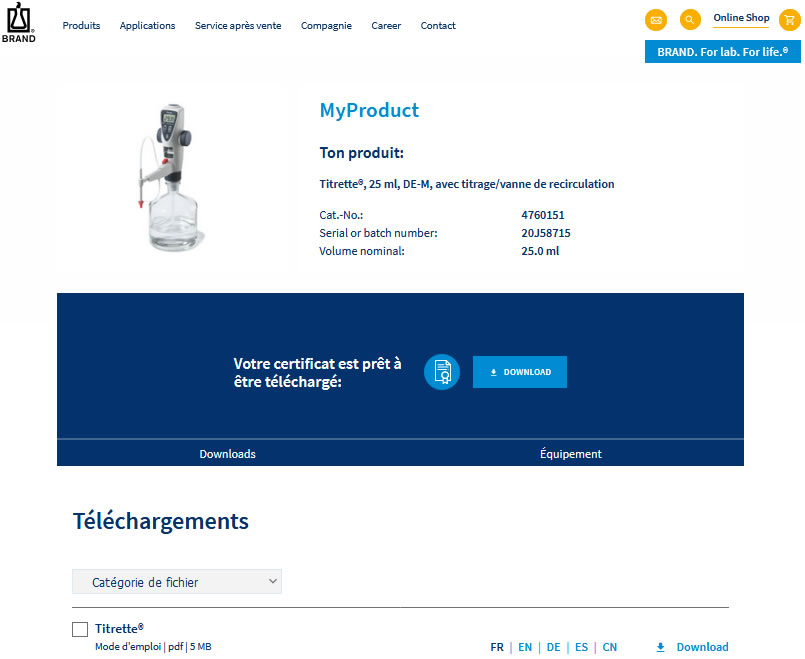
Task: Click the MyProduct heading
Action: 369,110
